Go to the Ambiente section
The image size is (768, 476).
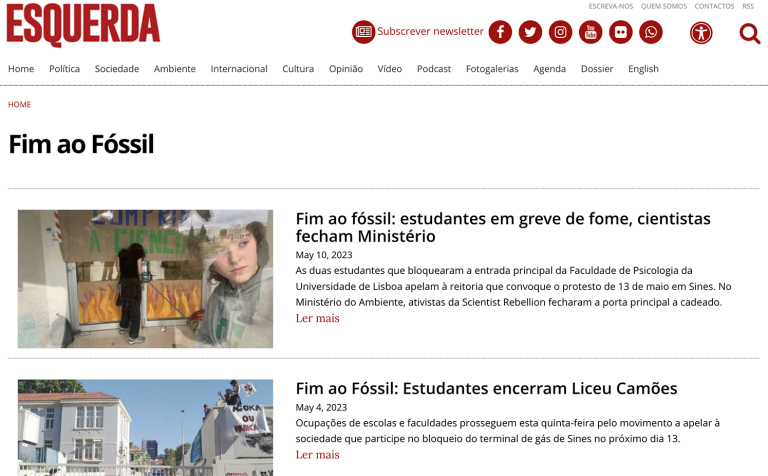tap(175, 69)
